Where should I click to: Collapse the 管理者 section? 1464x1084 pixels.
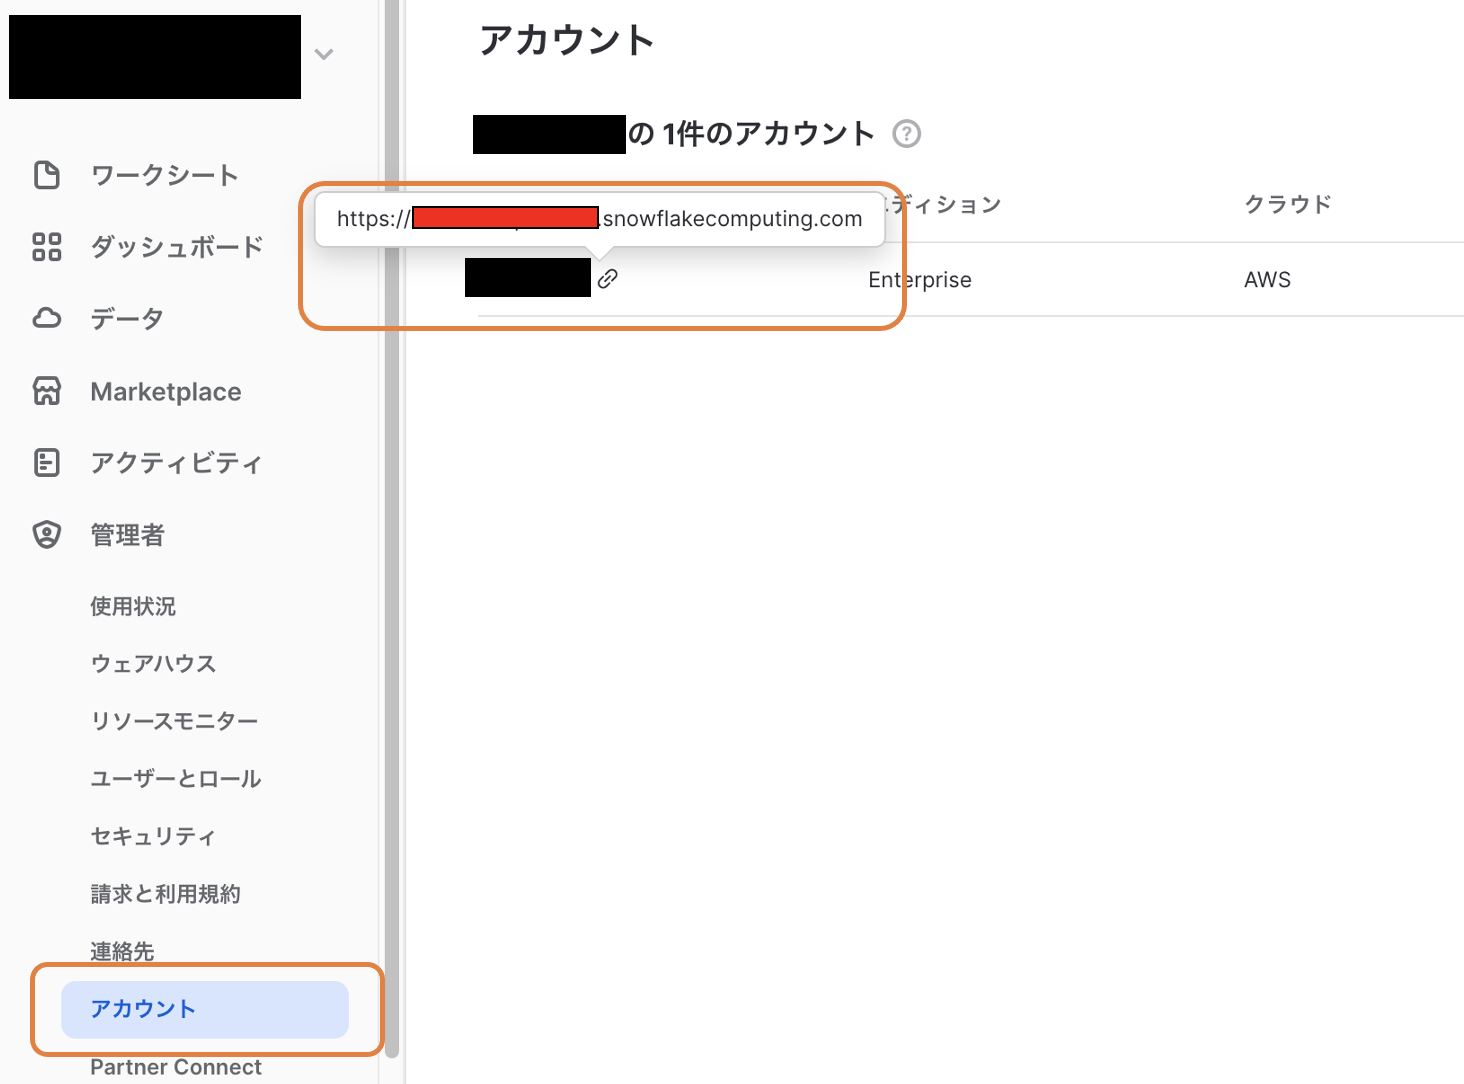click(127, 535)
